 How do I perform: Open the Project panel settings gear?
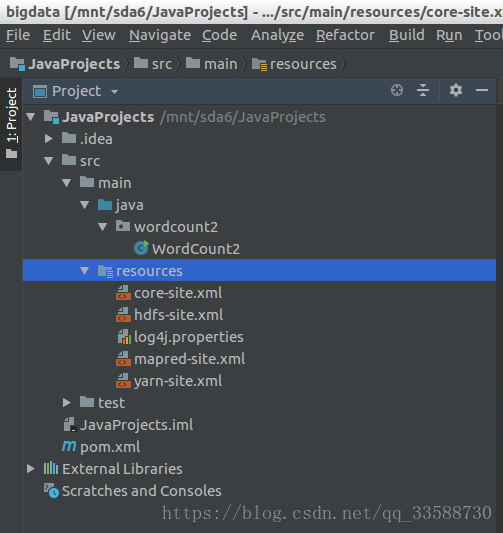point(455,90)
